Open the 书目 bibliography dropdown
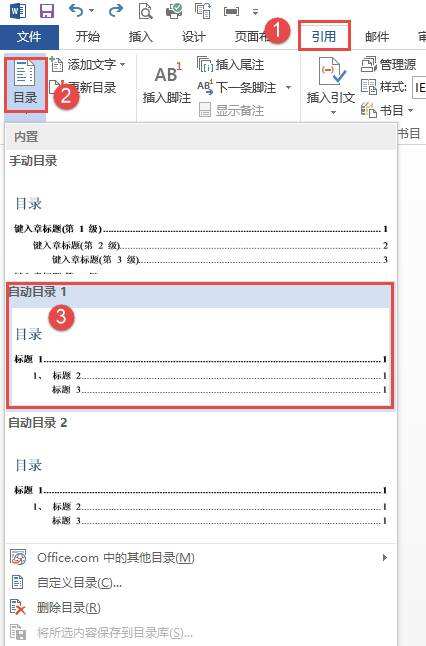Image resolution: width=426 pixels, height=646 pixels. coord(387,110)
